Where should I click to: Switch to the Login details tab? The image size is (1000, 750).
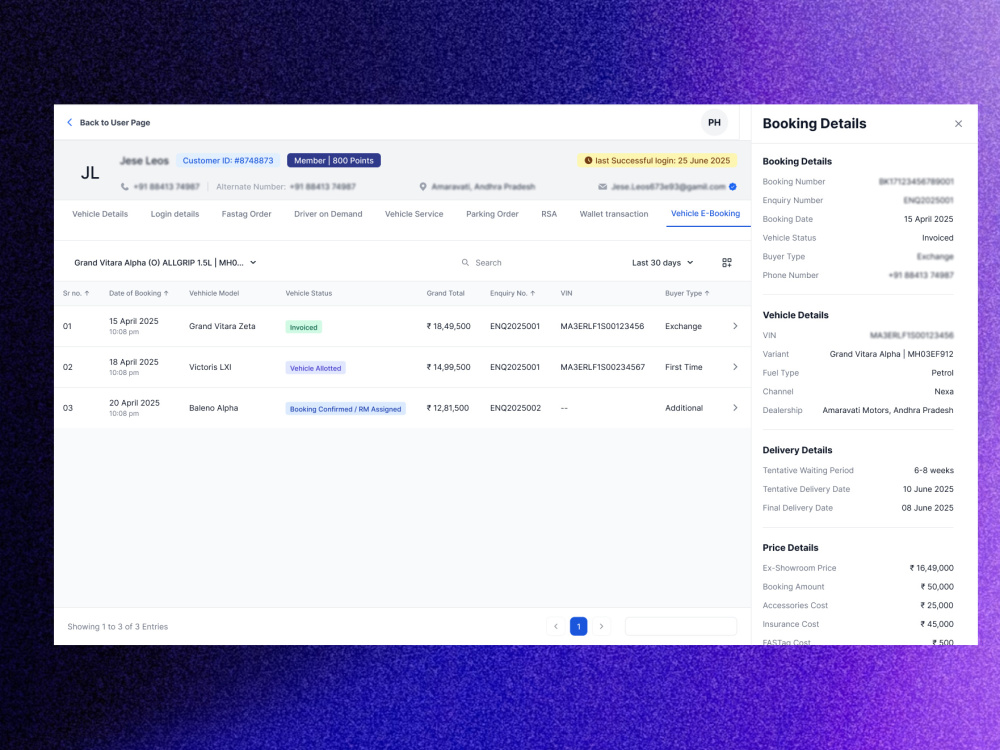(x=175, y=214)
